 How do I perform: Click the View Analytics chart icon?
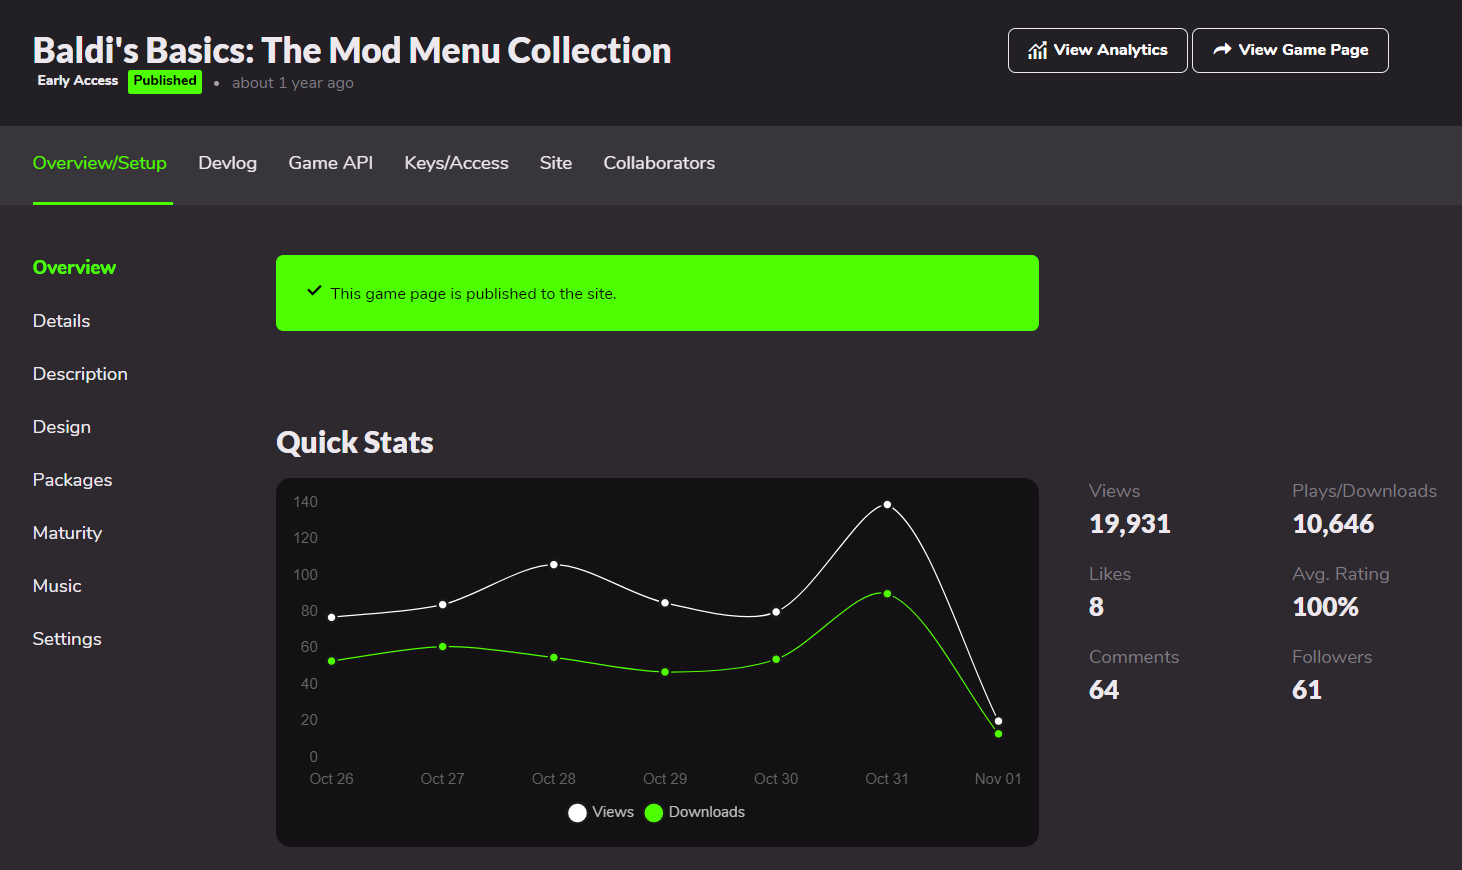pyautogui.click(x=1038, y=51)
